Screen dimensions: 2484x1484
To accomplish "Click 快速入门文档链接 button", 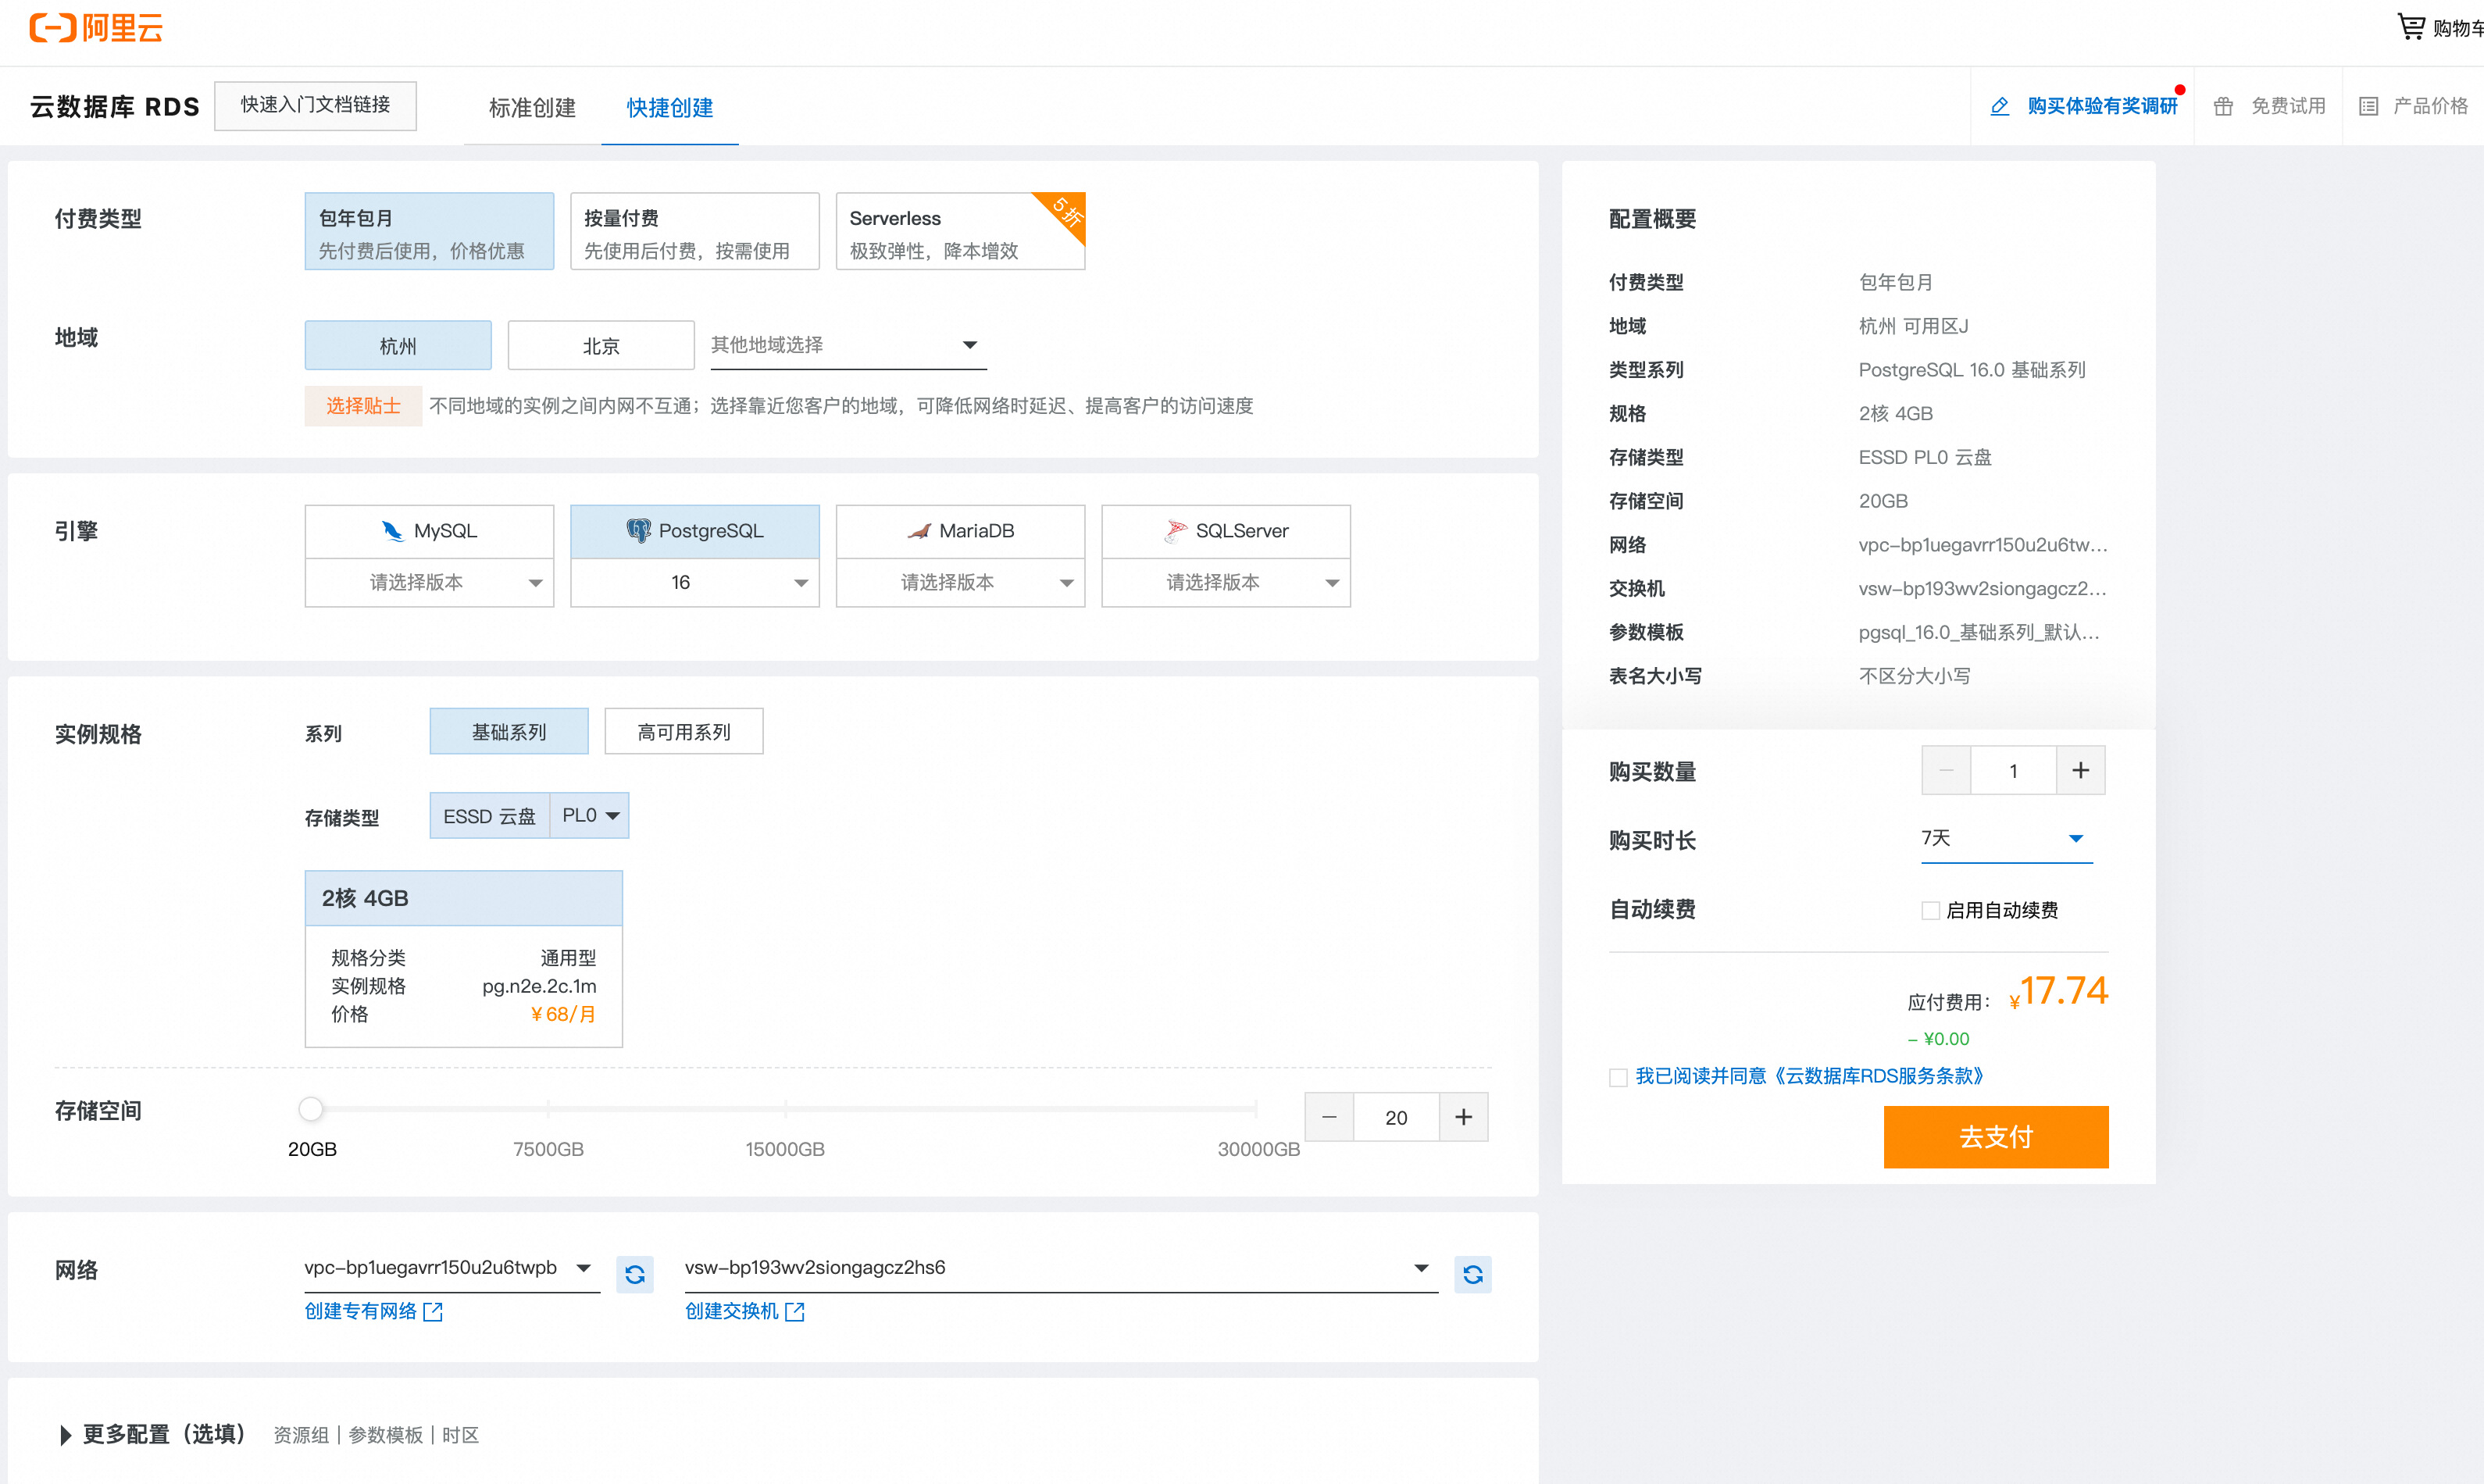I will point(315,105).
